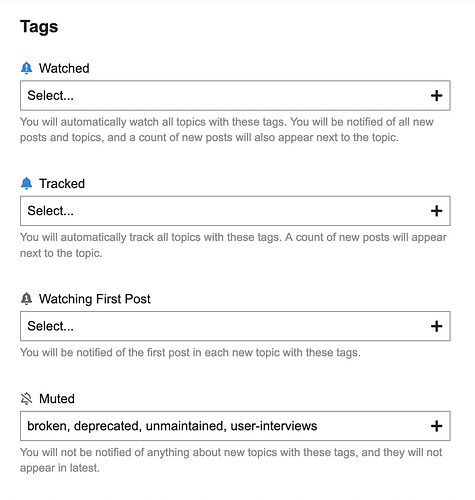Click the 'user-interviews' muted tag text

tap(274, 426)
